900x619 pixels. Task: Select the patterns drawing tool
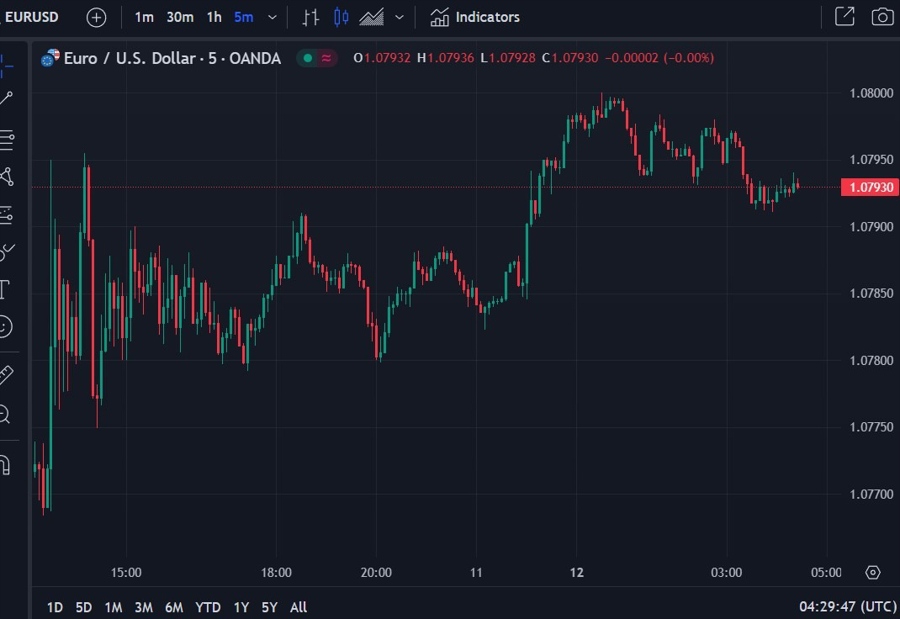click(7, 177)
